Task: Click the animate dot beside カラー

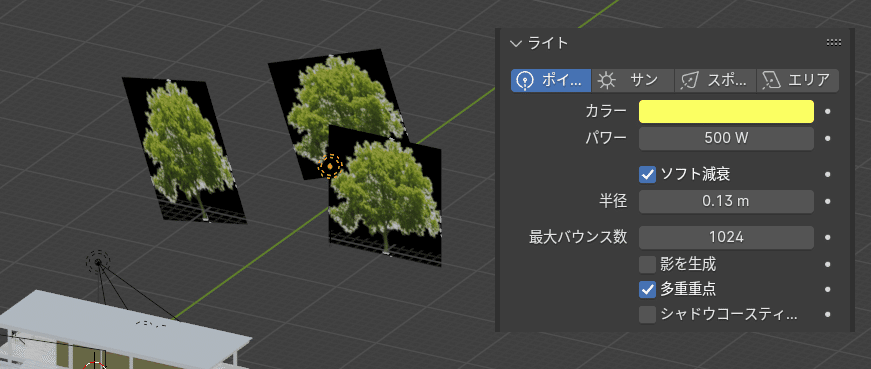Action: pyautogui.click(x=828, y=112)
